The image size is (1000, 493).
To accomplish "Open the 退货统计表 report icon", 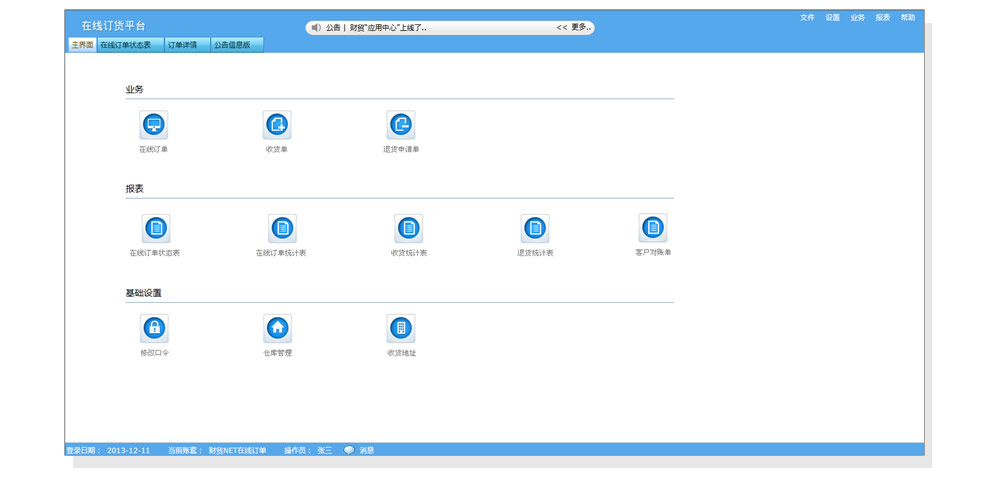I will click(x=535, y=229).
